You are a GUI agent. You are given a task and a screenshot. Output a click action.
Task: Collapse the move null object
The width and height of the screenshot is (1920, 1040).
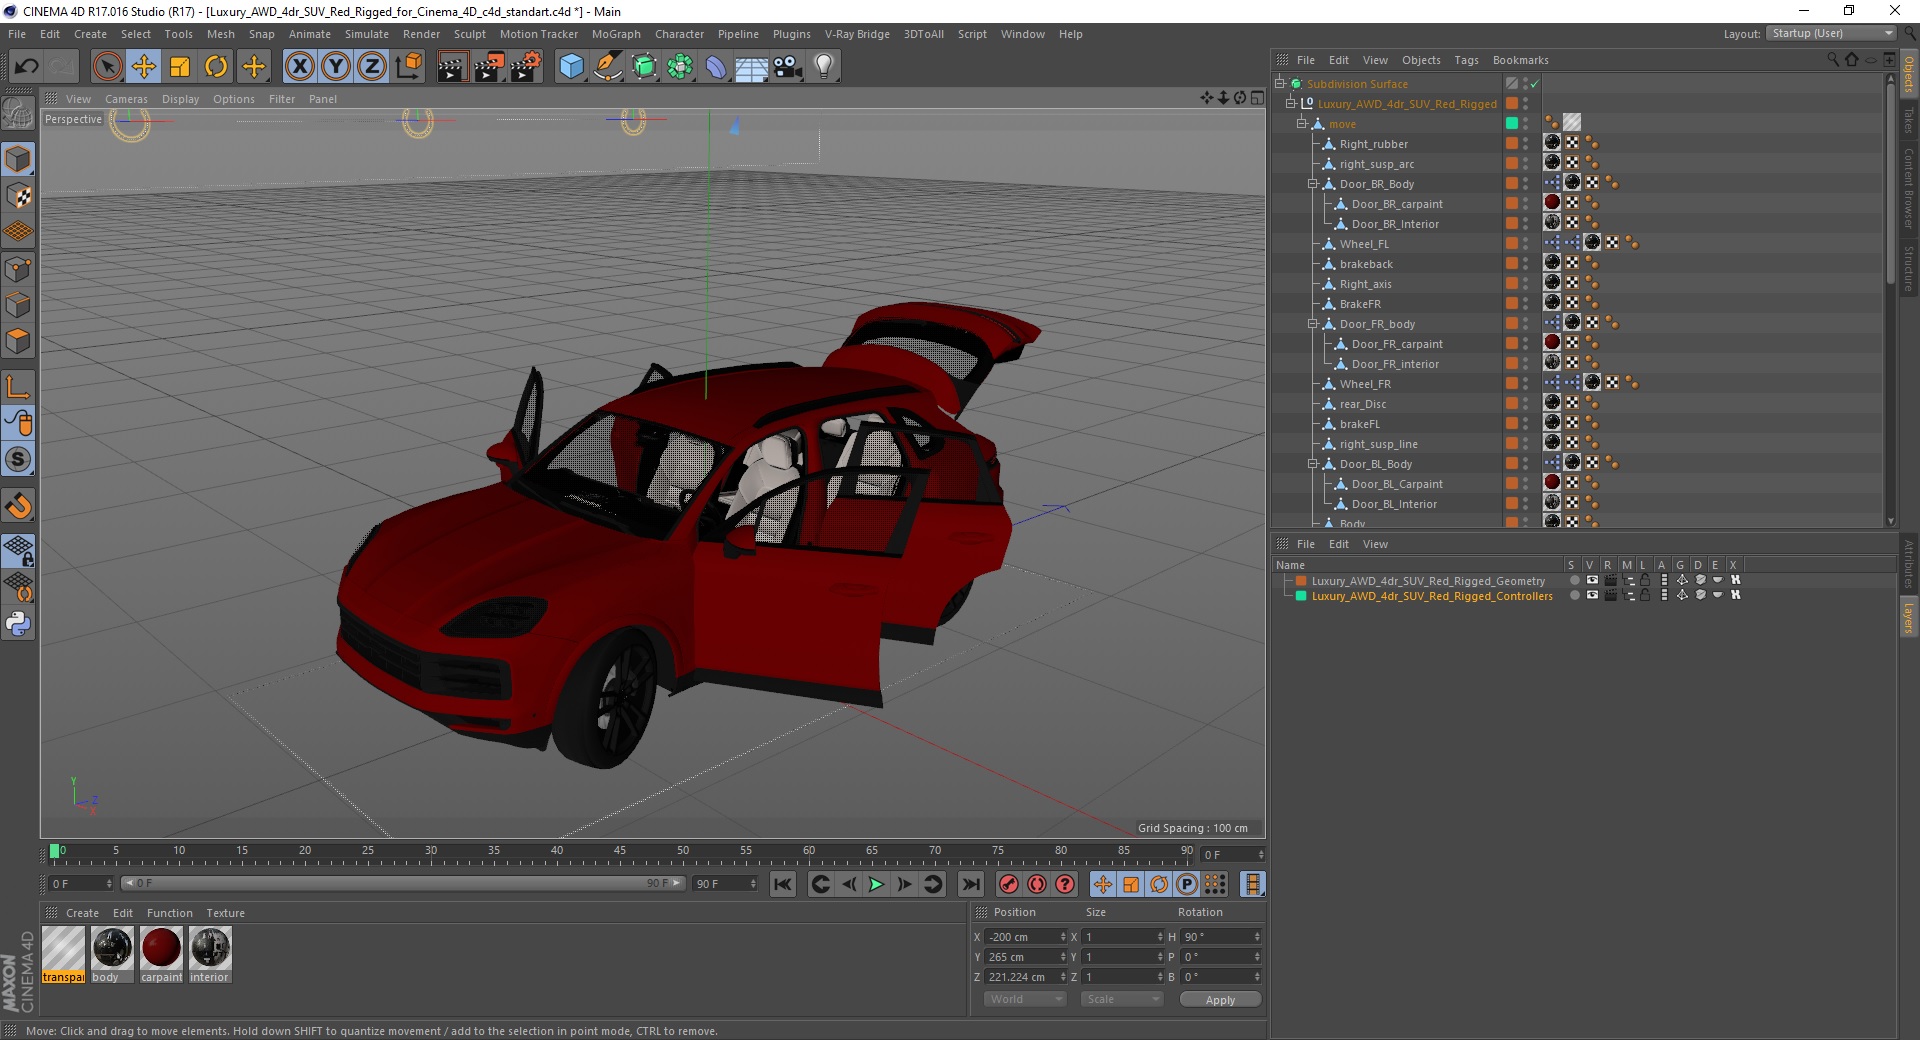pyautogui.click(x=1302, y=124)
